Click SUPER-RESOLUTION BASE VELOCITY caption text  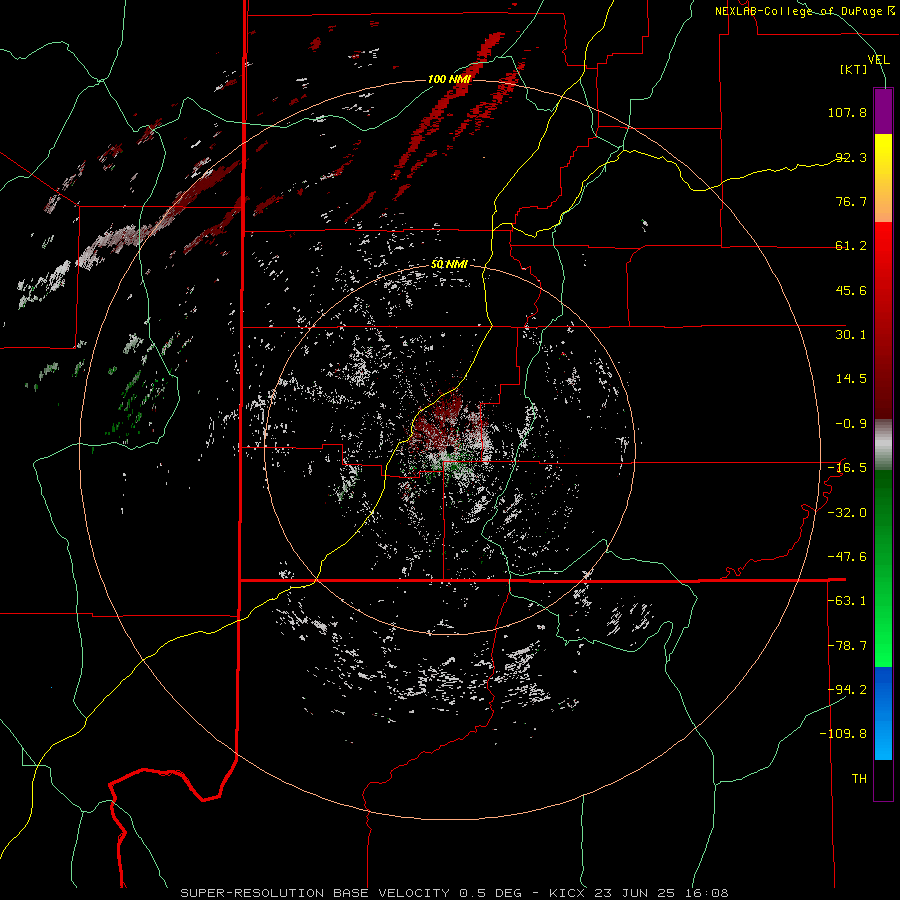coord(315,893)
